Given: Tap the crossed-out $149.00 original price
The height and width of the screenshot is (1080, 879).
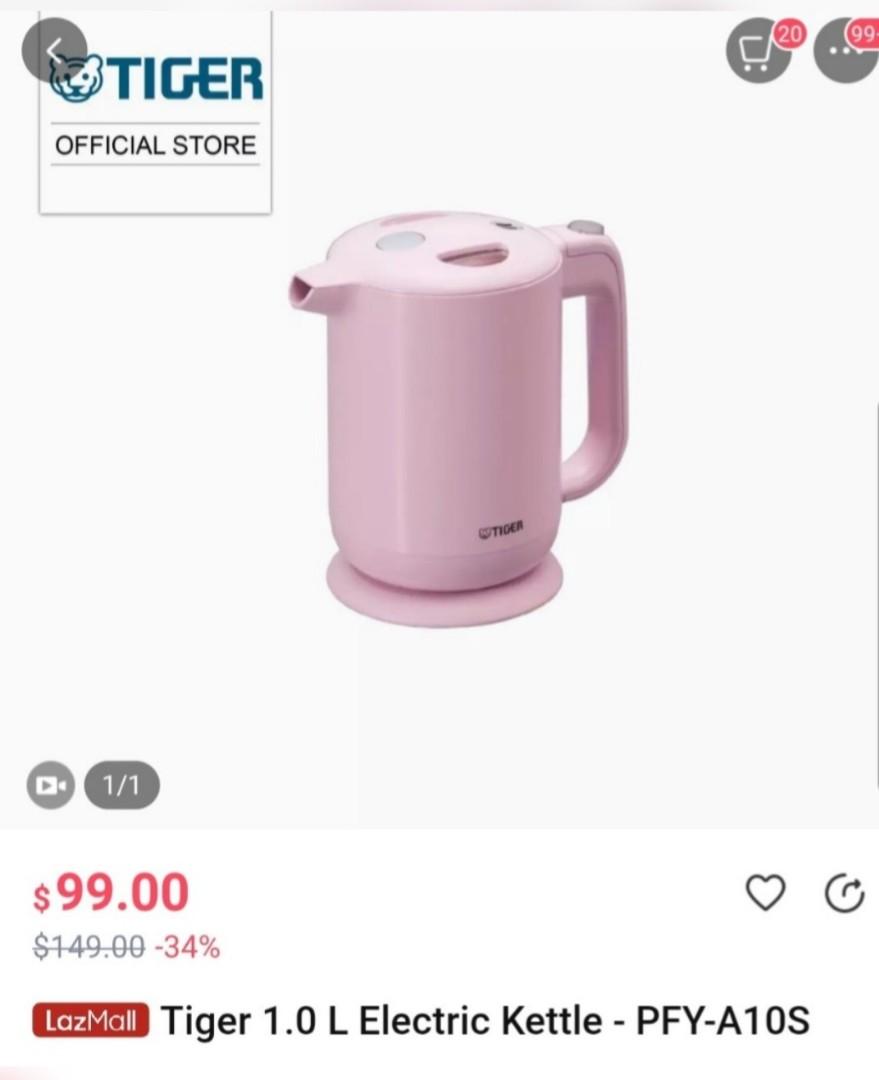Looking at the screenshot, I should pos(89,946).
